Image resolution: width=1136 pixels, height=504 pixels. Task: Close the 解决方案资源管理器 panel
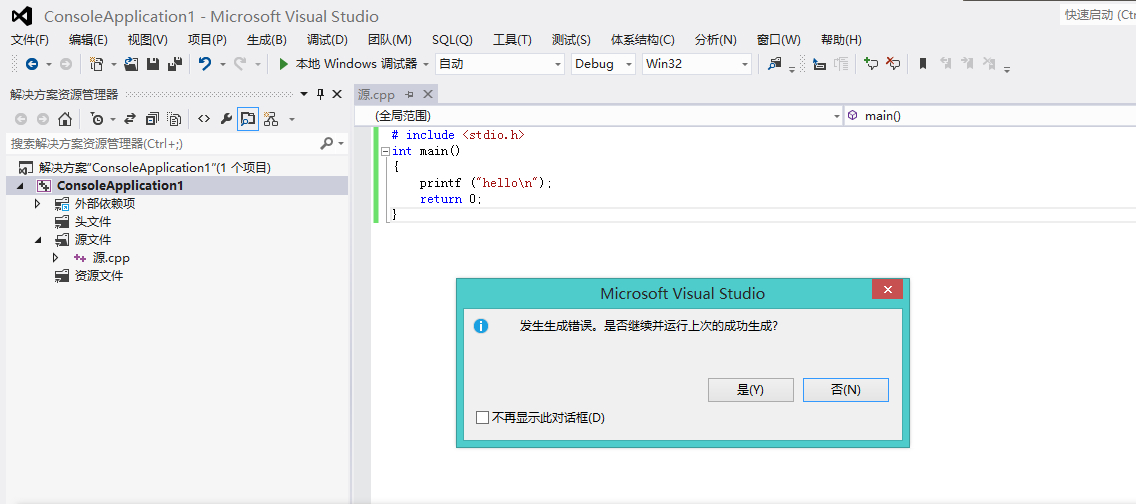click(x=337, y=94)
